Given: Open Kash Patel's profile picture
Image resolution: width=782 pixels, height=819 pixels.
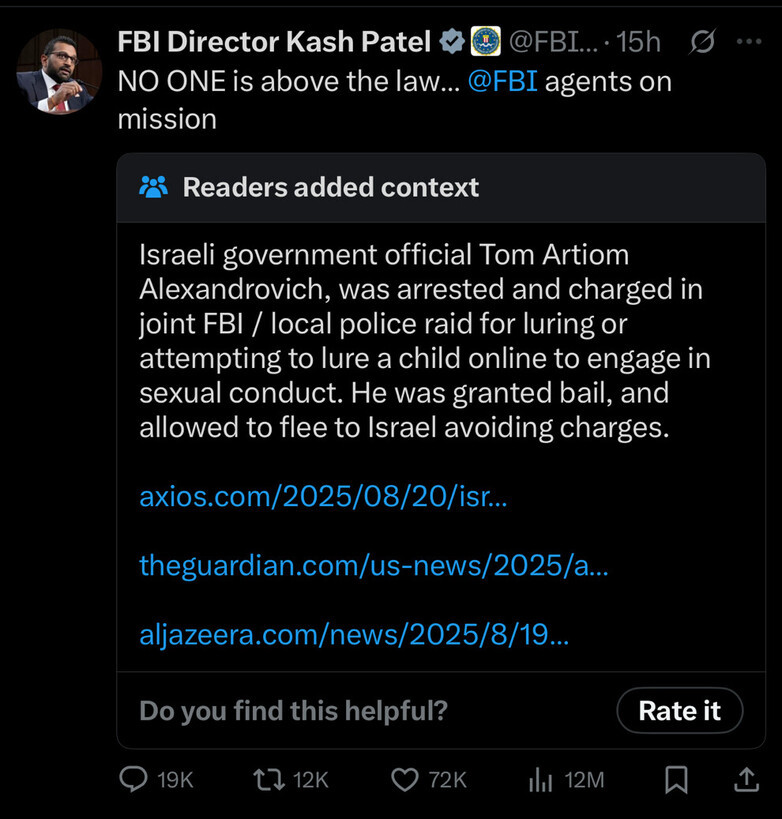Looking at the screenshot, I should tap(59, 71).
